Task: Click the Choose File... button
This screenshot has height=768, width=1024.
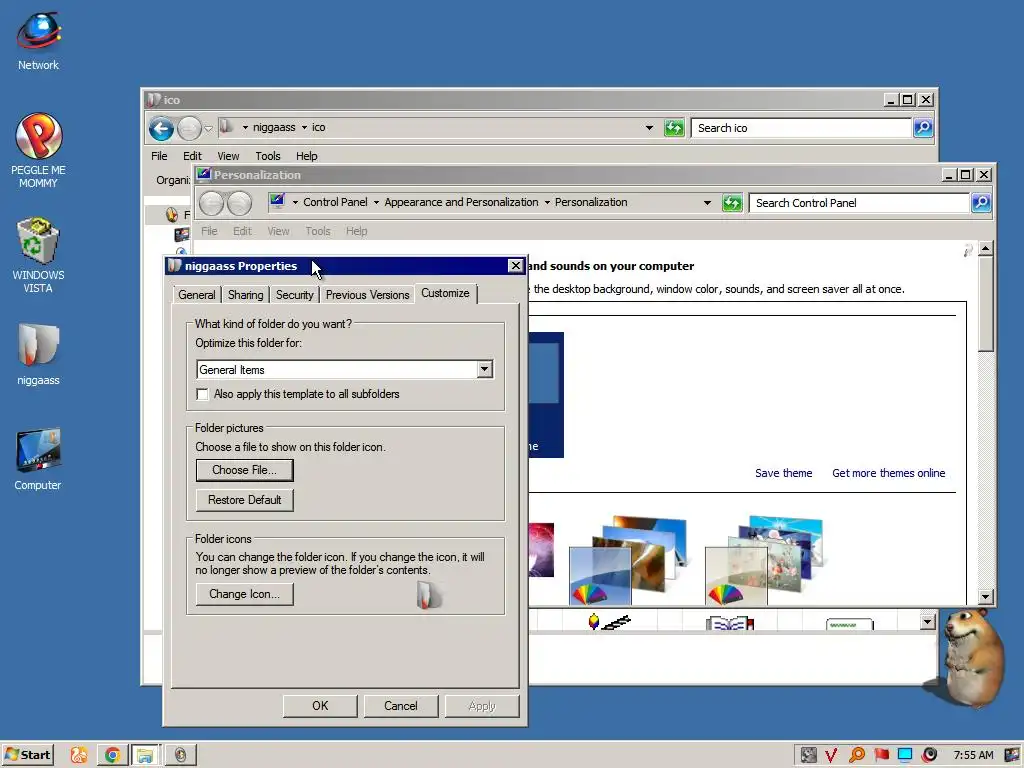Action: [244, 470]
